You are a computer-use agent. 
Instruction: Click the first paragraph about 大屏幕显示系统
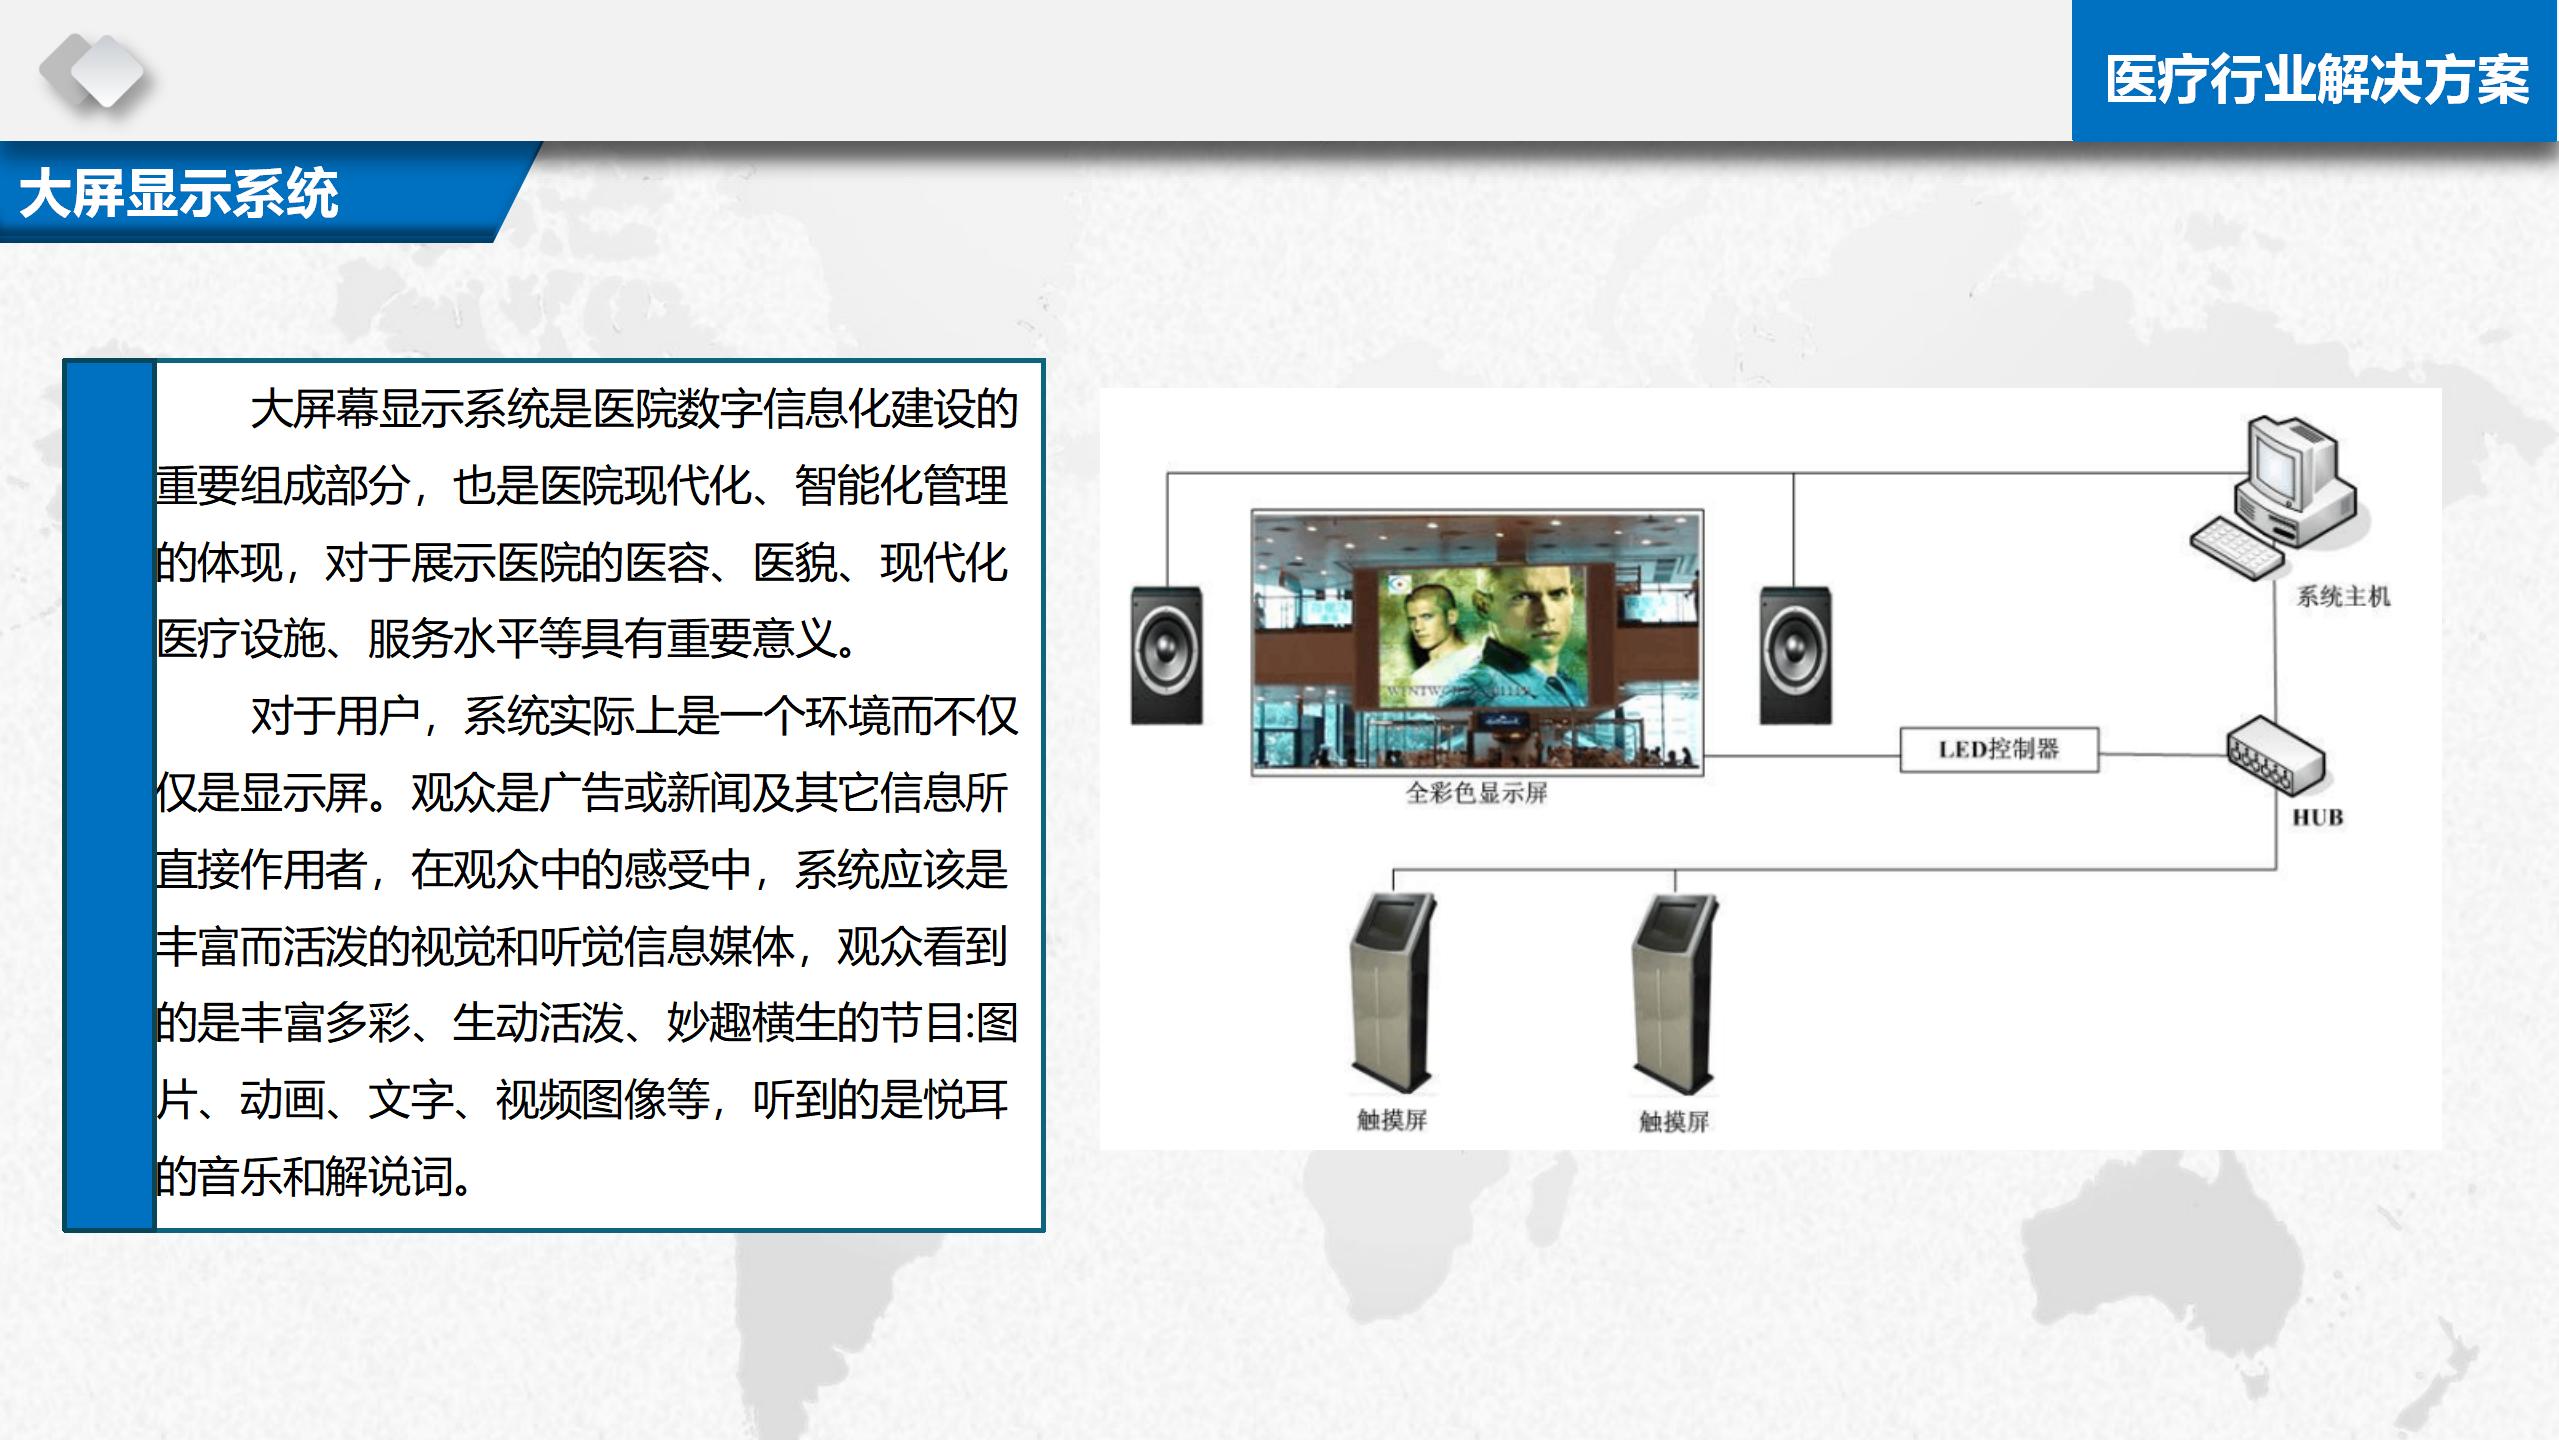[x=585, y=523]
